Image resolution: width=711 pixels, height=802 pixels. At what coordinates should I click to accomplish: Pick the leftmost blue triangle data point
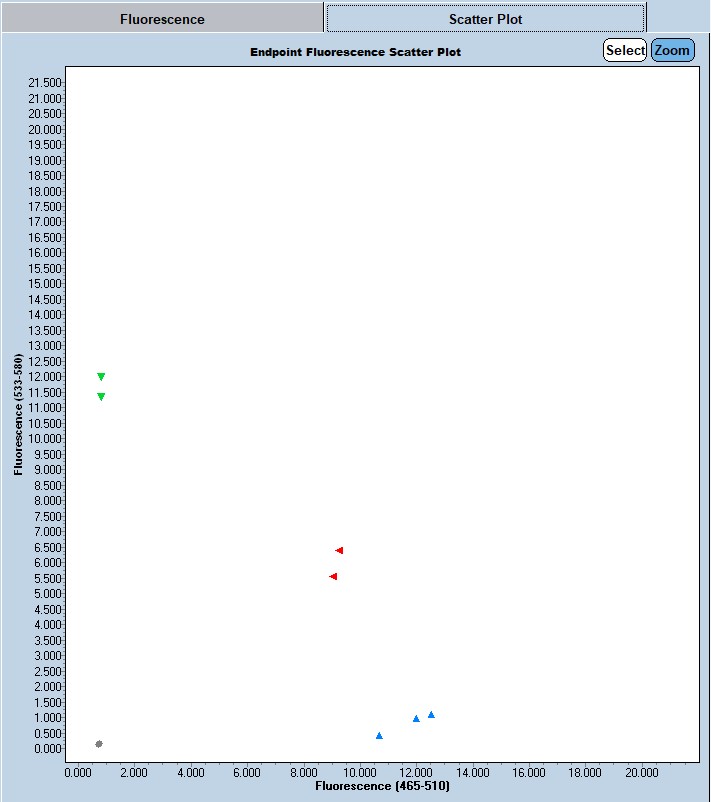(379, 735)
